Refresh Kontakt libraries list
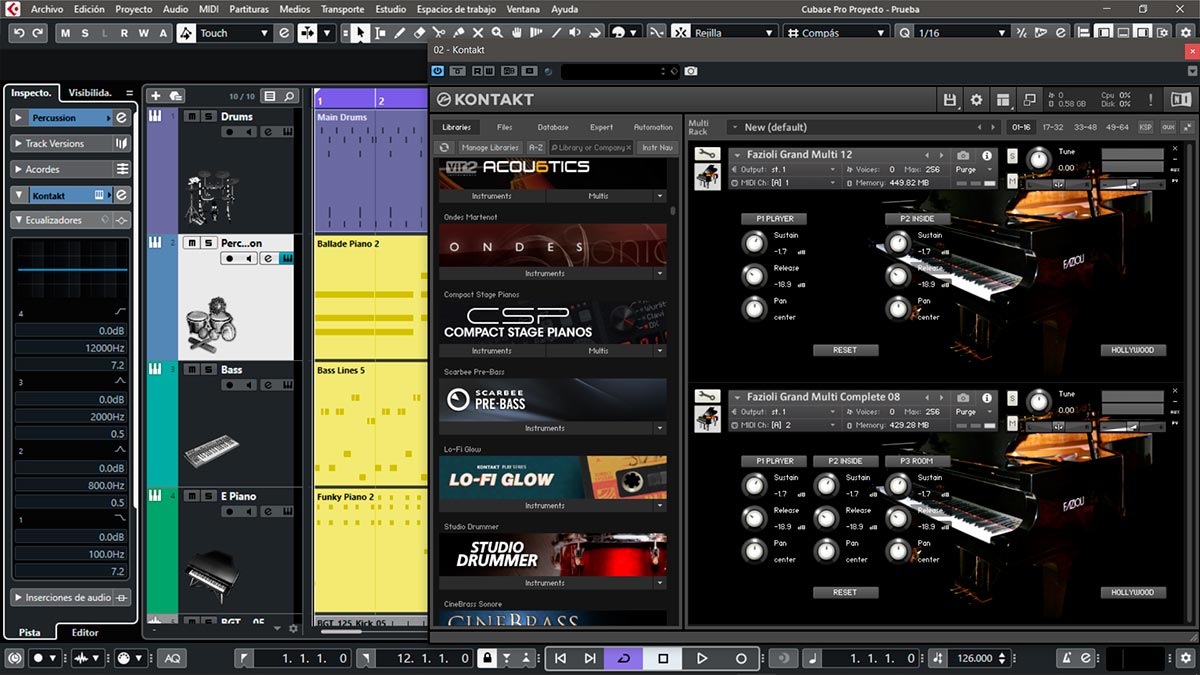 pos(445,147)
